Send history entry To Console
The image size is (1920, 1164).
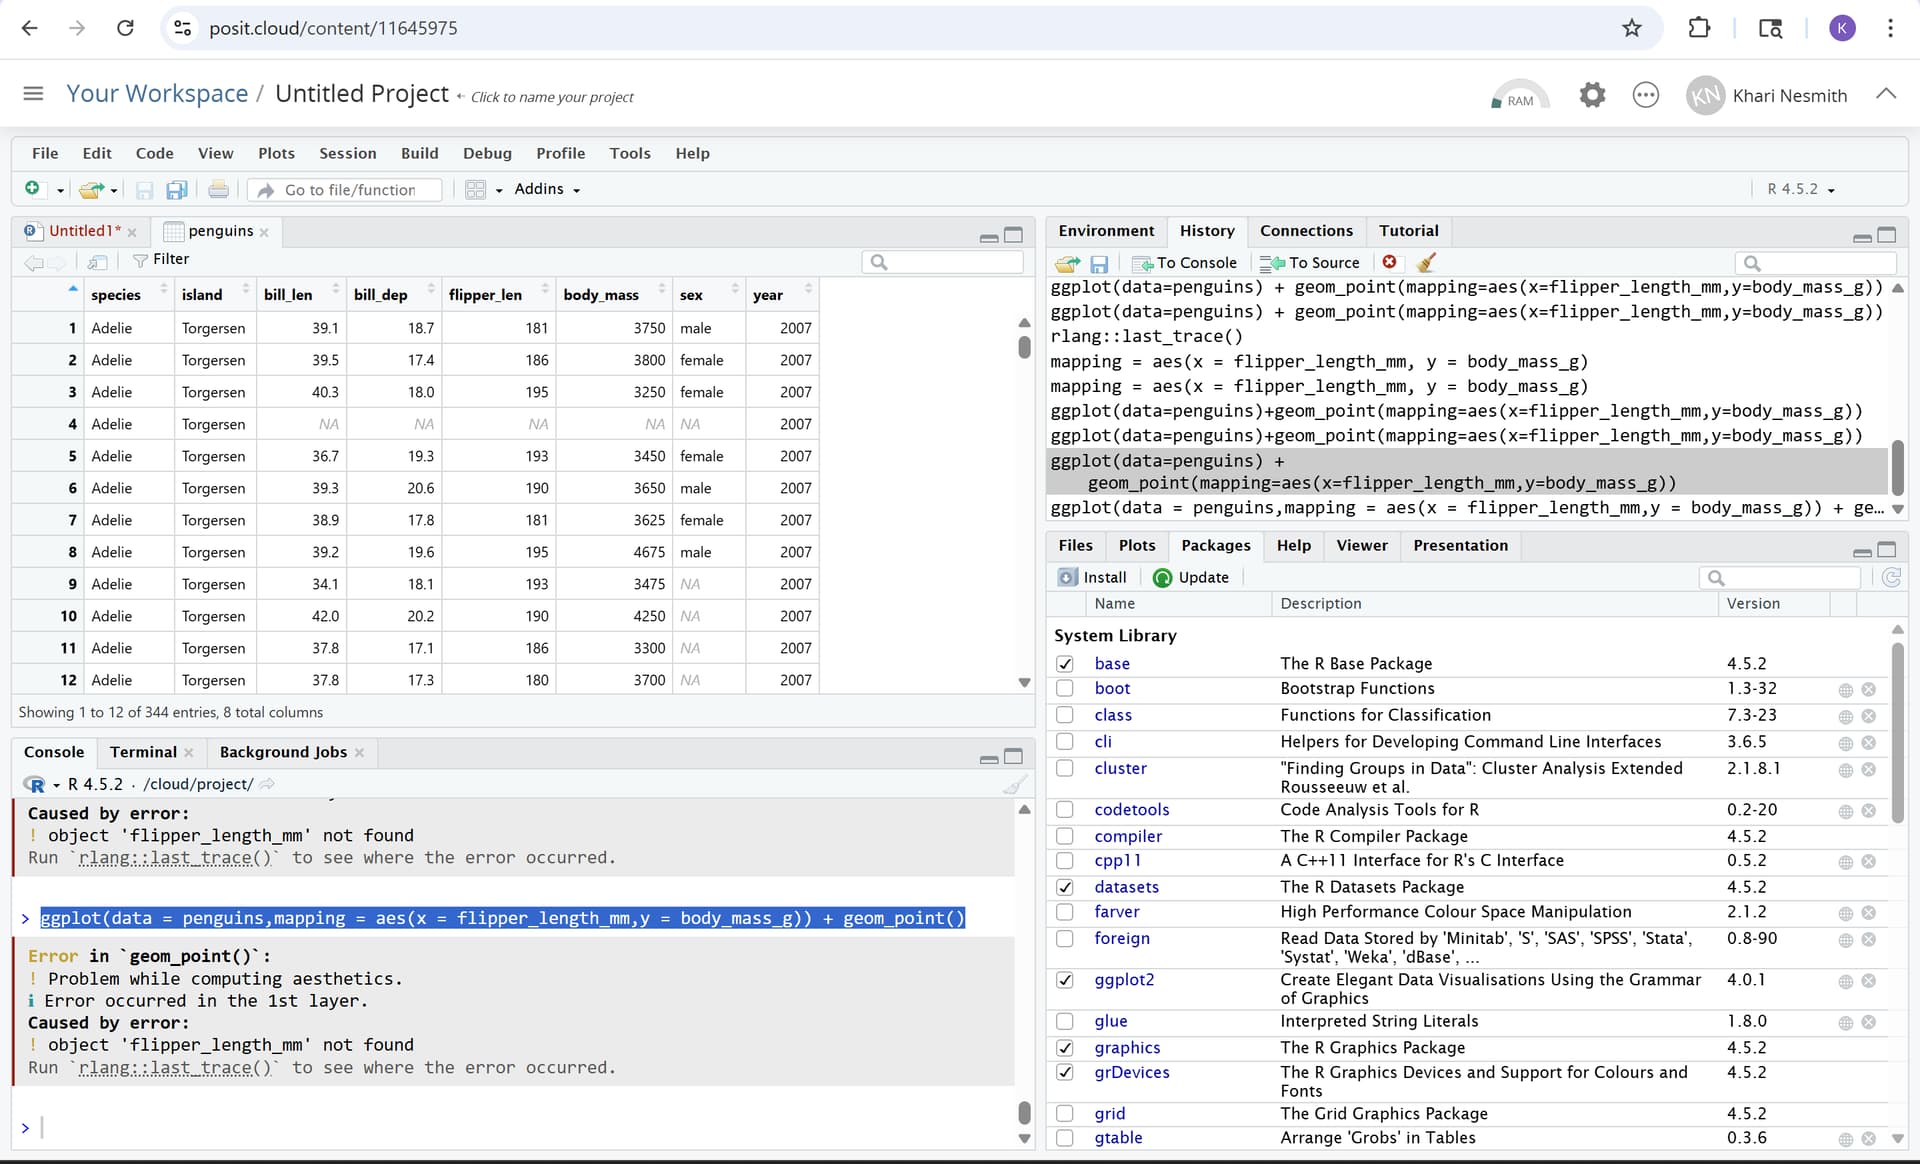point(1184,263)
